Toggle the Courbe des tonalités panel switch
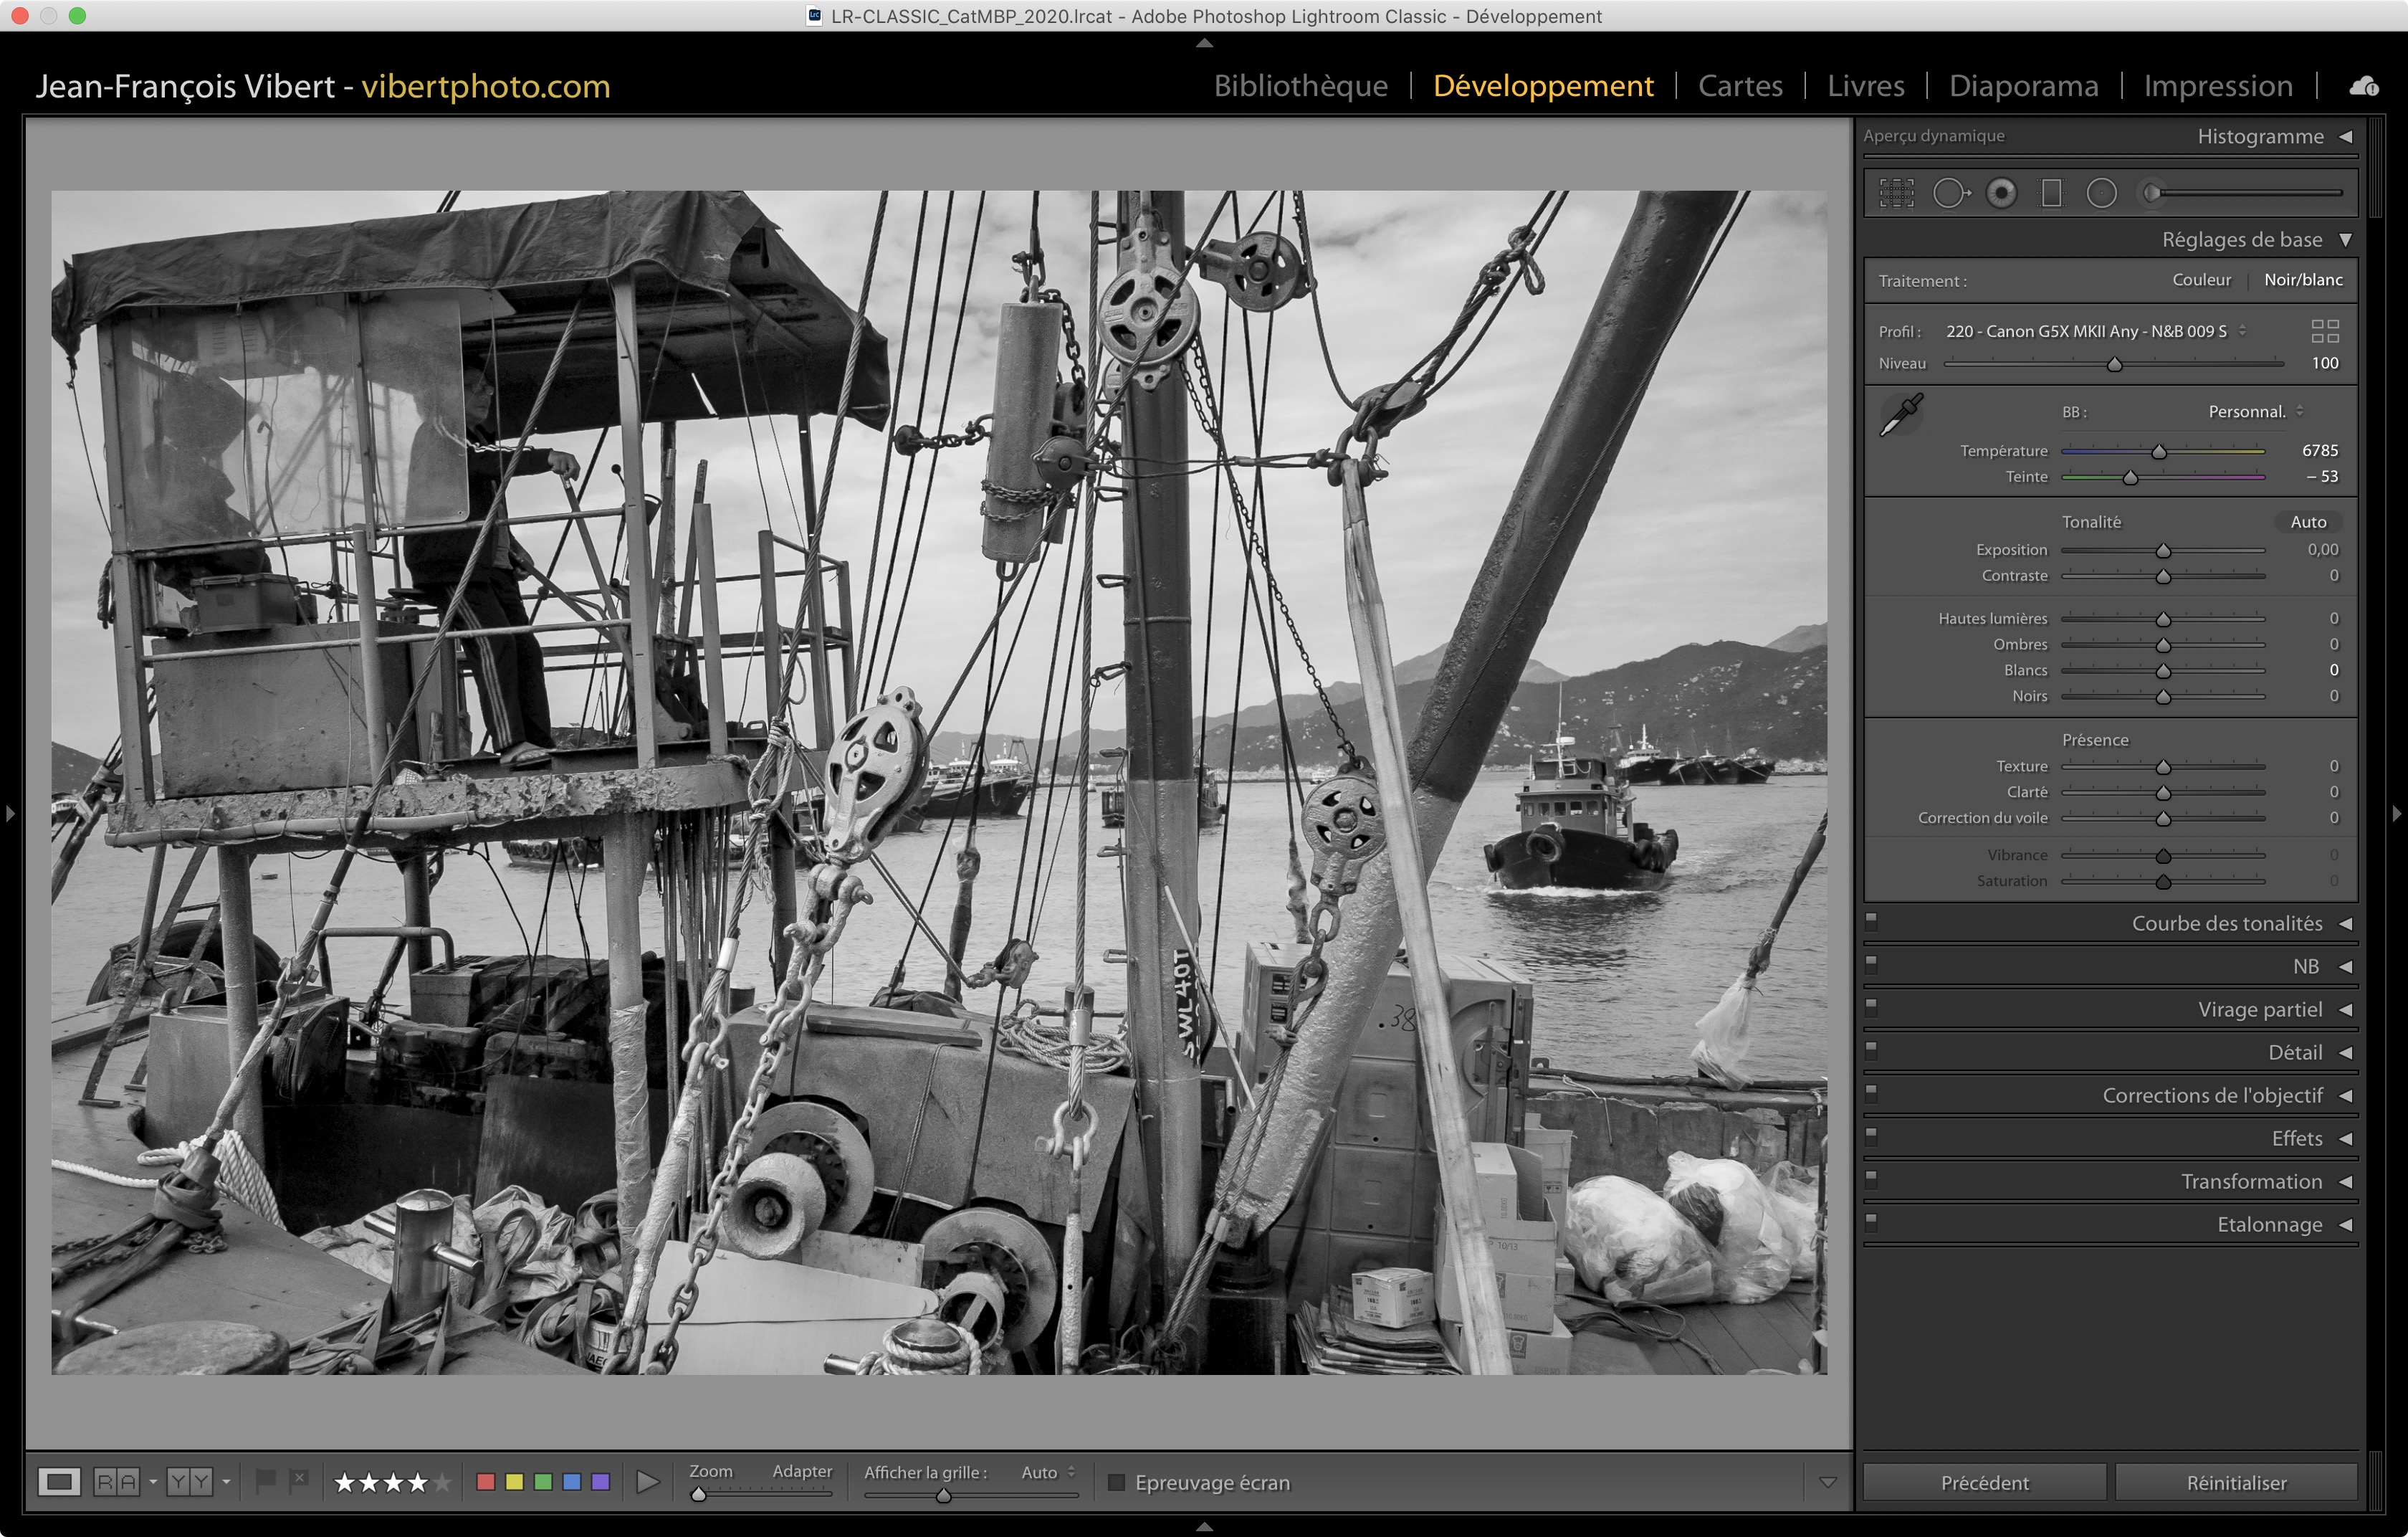 [1871, 921]
